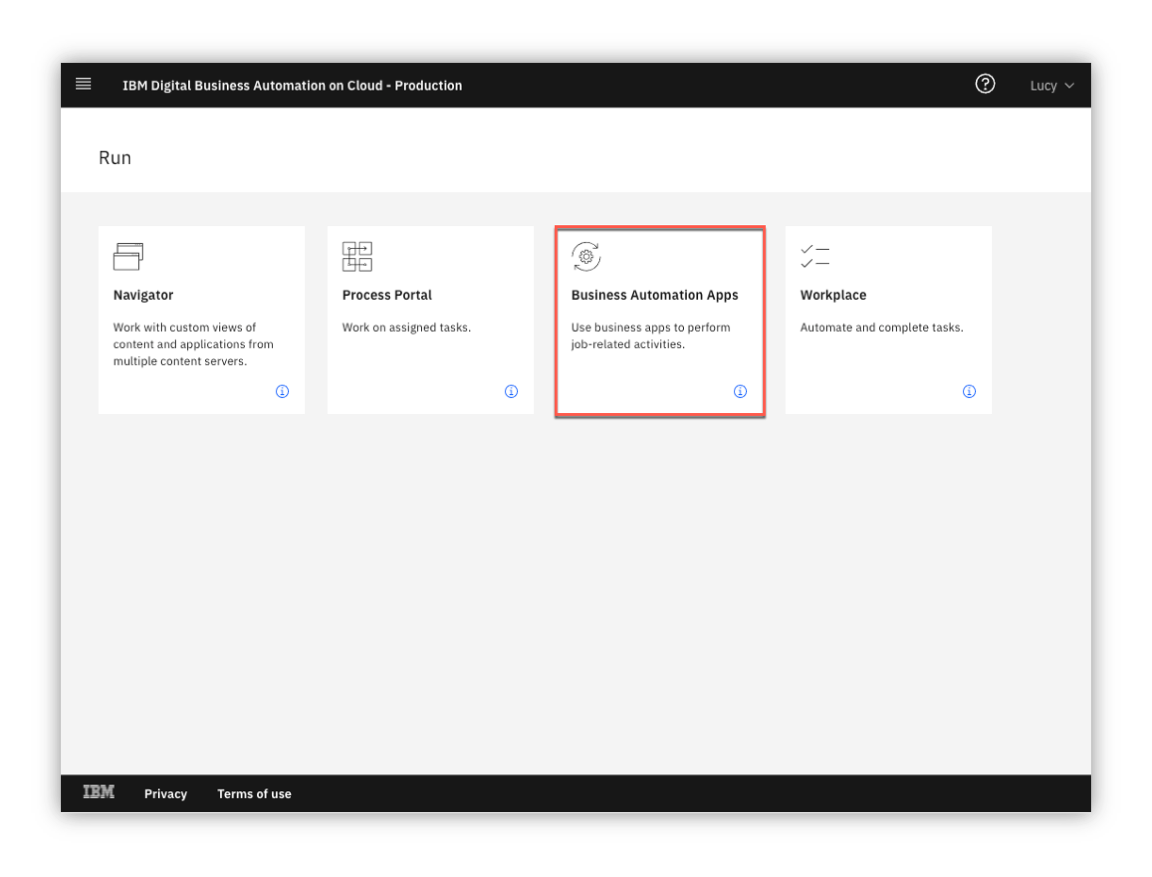1152x877 pixels.
Task: Show info for Business Automation Apps card
Action: [x=741, y=391]
